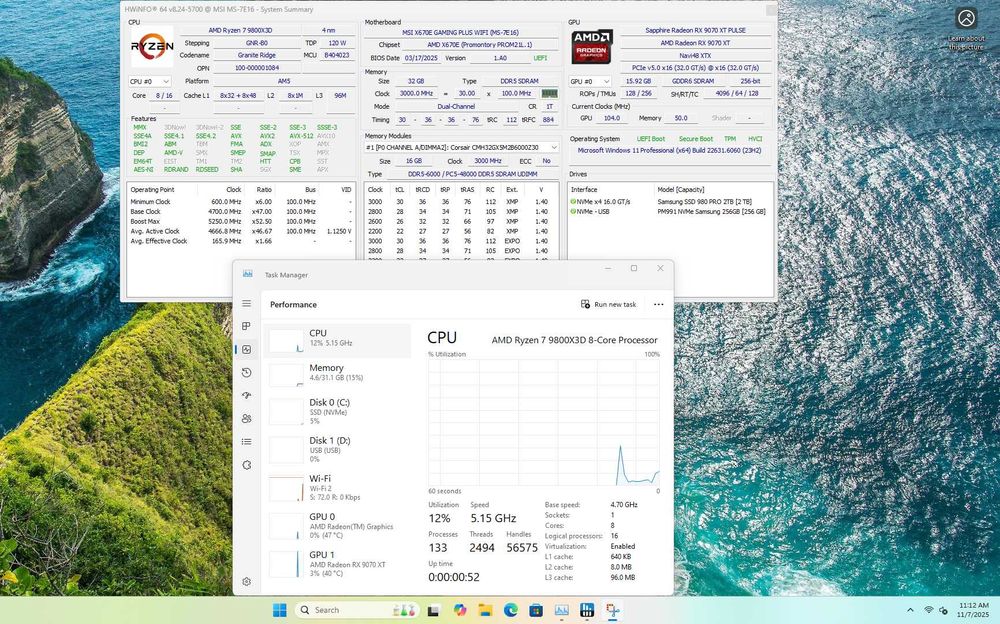
Task: Open memory module dropdown Corsair CMH32GX5M2B6000Z30
Action: pos(462,147)
